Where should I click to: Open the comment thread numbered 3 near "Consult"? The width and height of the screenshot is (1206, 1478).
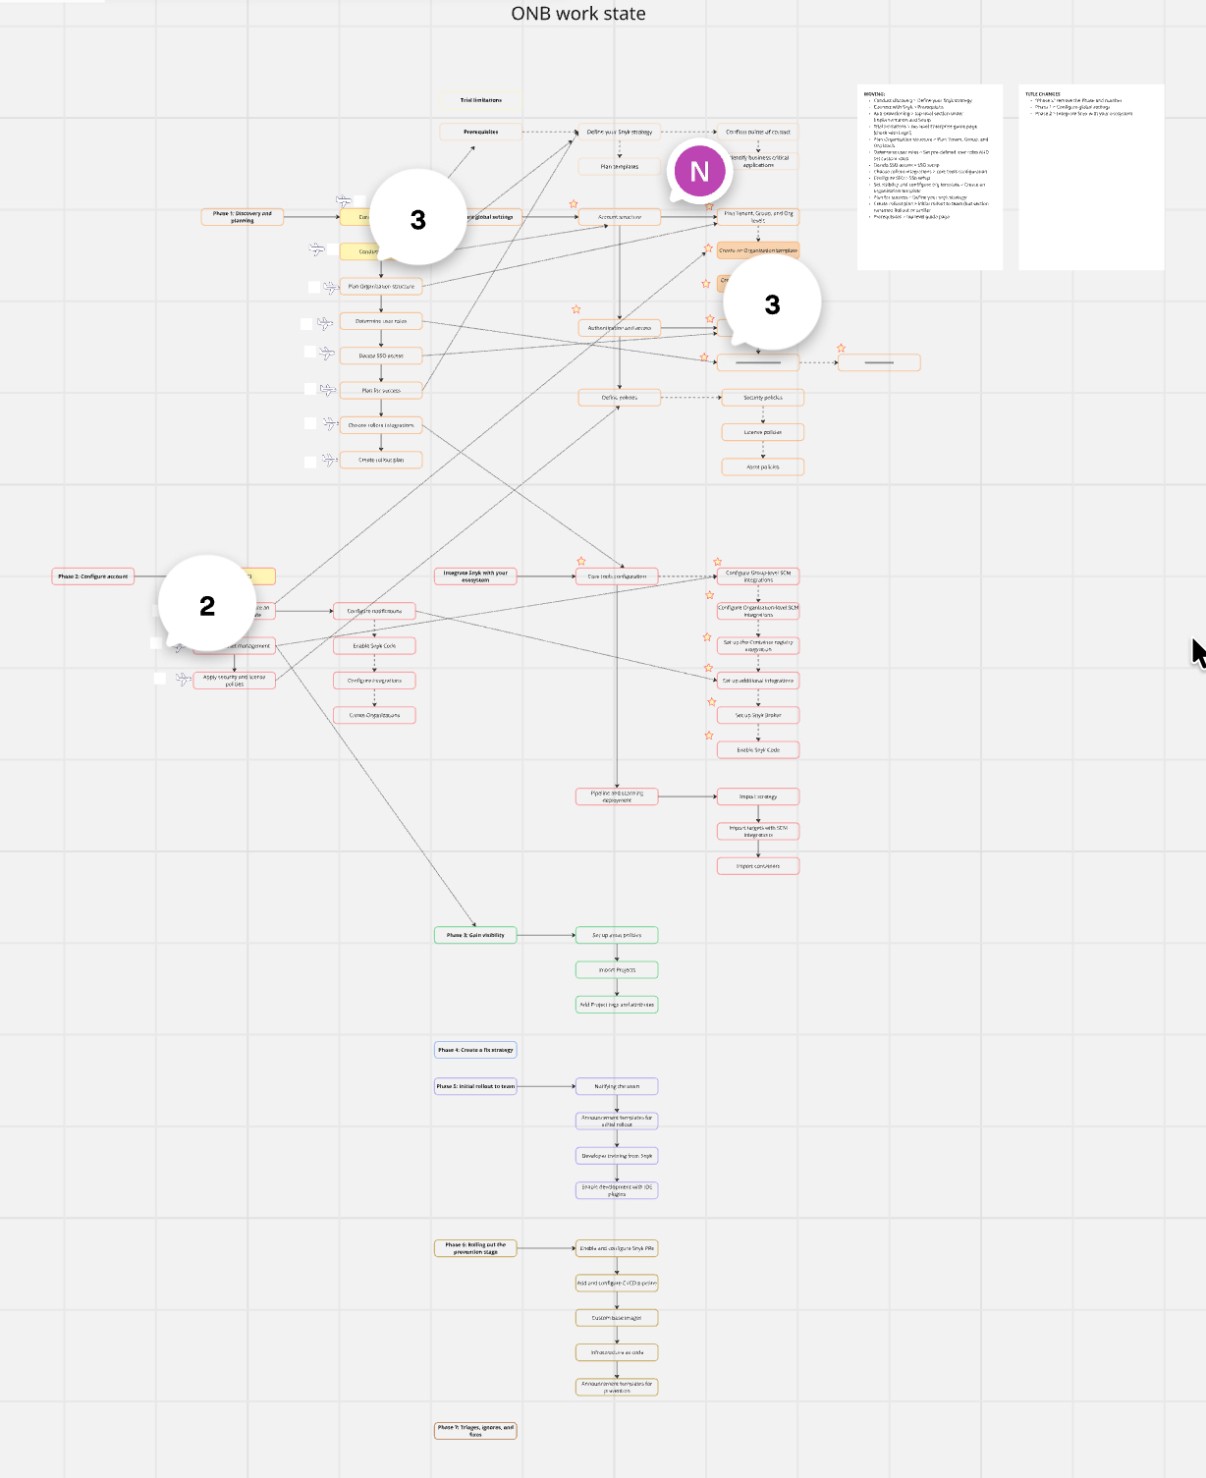(x=417, y=217)
